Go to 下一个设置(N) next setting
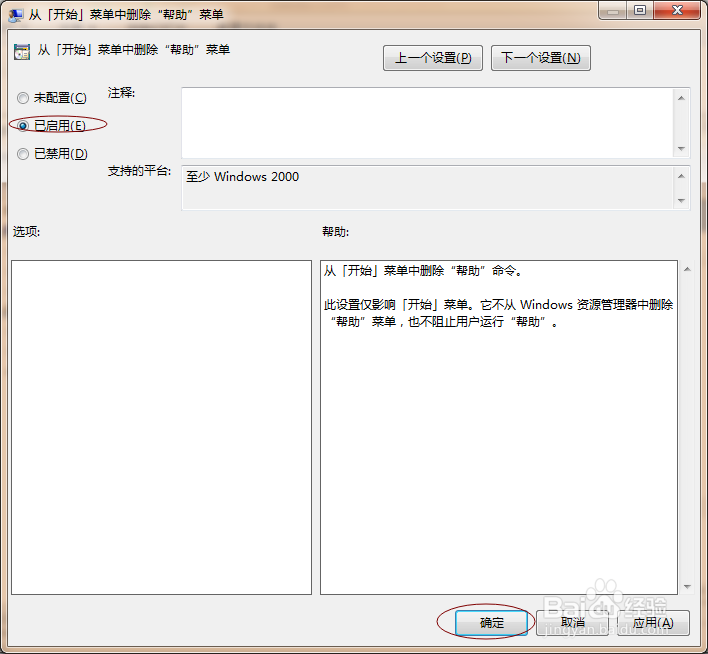This screenshot has width=708, height=654. pyautogui.click(x=540, y=58)
